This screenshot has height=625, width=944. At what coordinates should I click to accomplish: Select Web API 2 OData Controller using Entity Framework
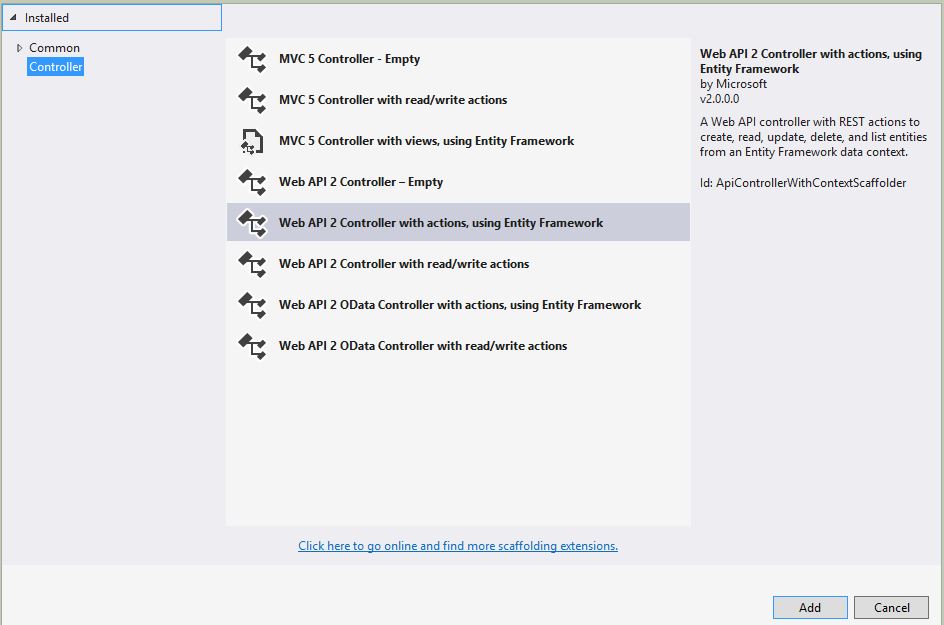click(x=458, y=305)
